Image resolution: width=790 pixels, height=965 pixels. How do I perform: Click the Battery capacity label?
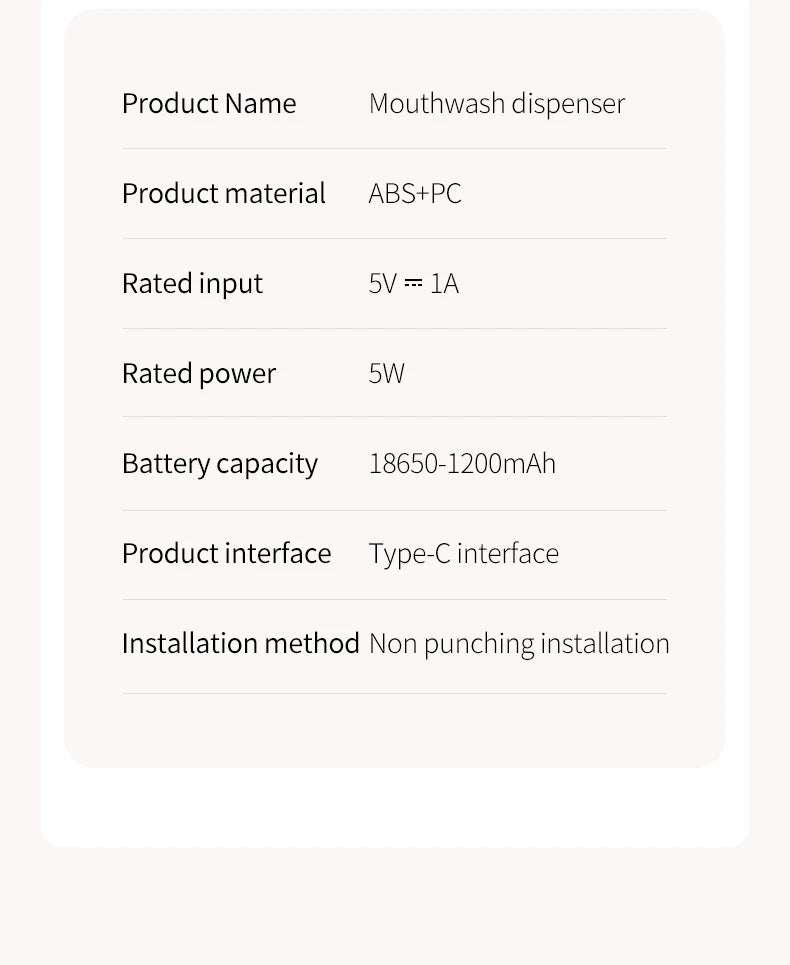220,464
